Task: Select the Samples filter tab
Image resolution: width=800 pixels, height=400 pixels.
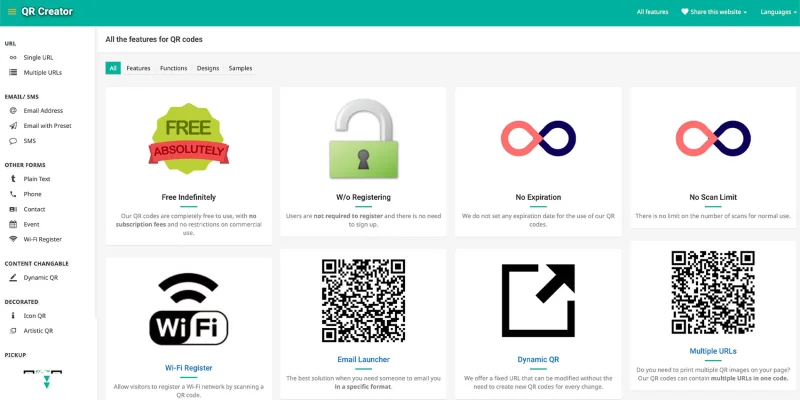Action: [240, 68]
